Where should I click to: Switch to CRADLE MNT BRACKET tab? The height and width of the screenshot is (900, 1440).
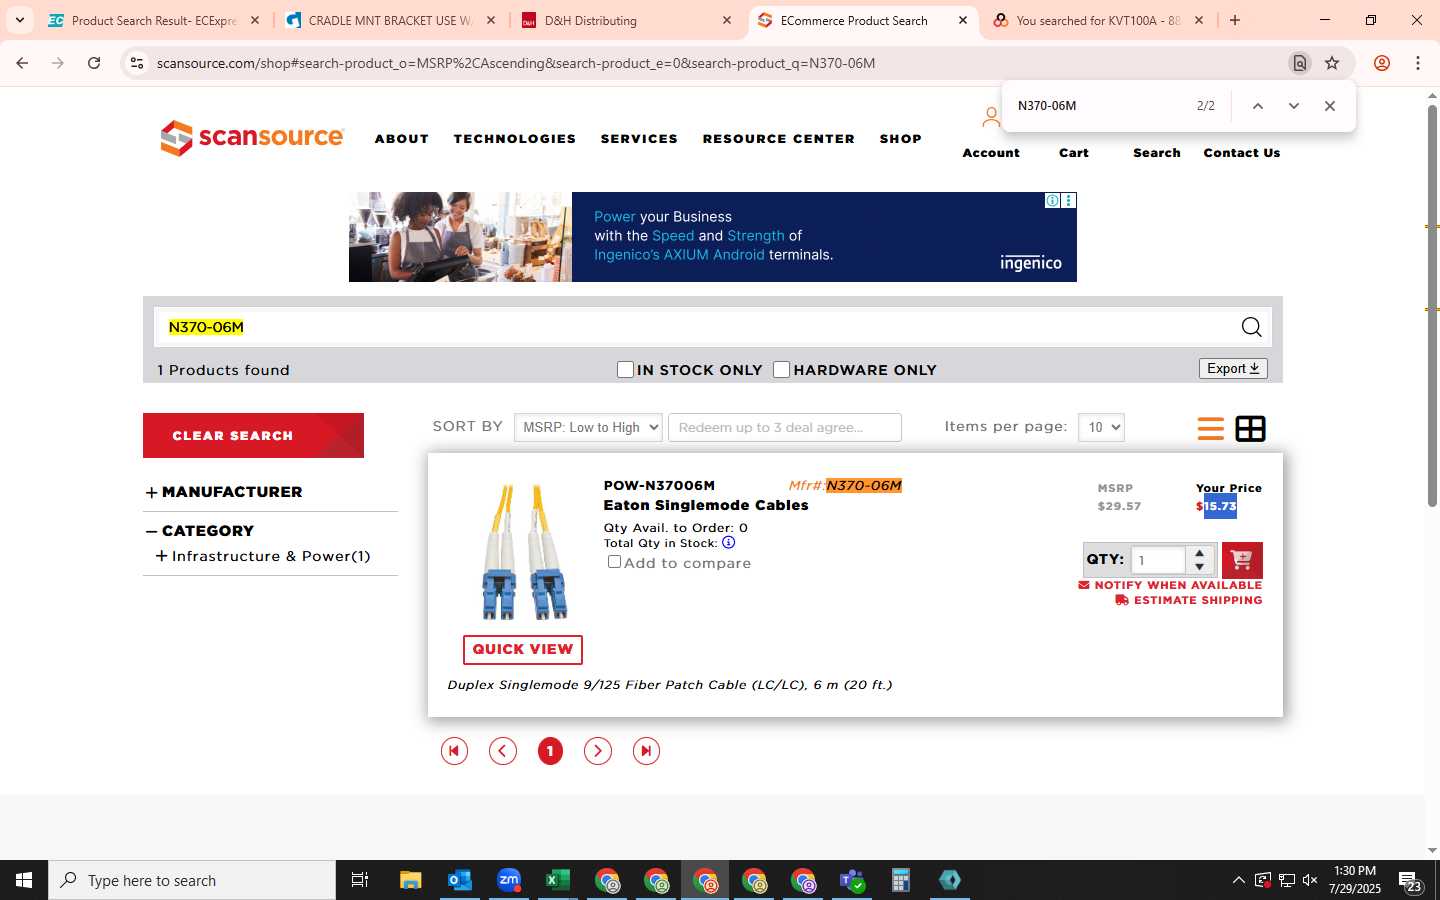pyautogui.click(x=390, y=20)
